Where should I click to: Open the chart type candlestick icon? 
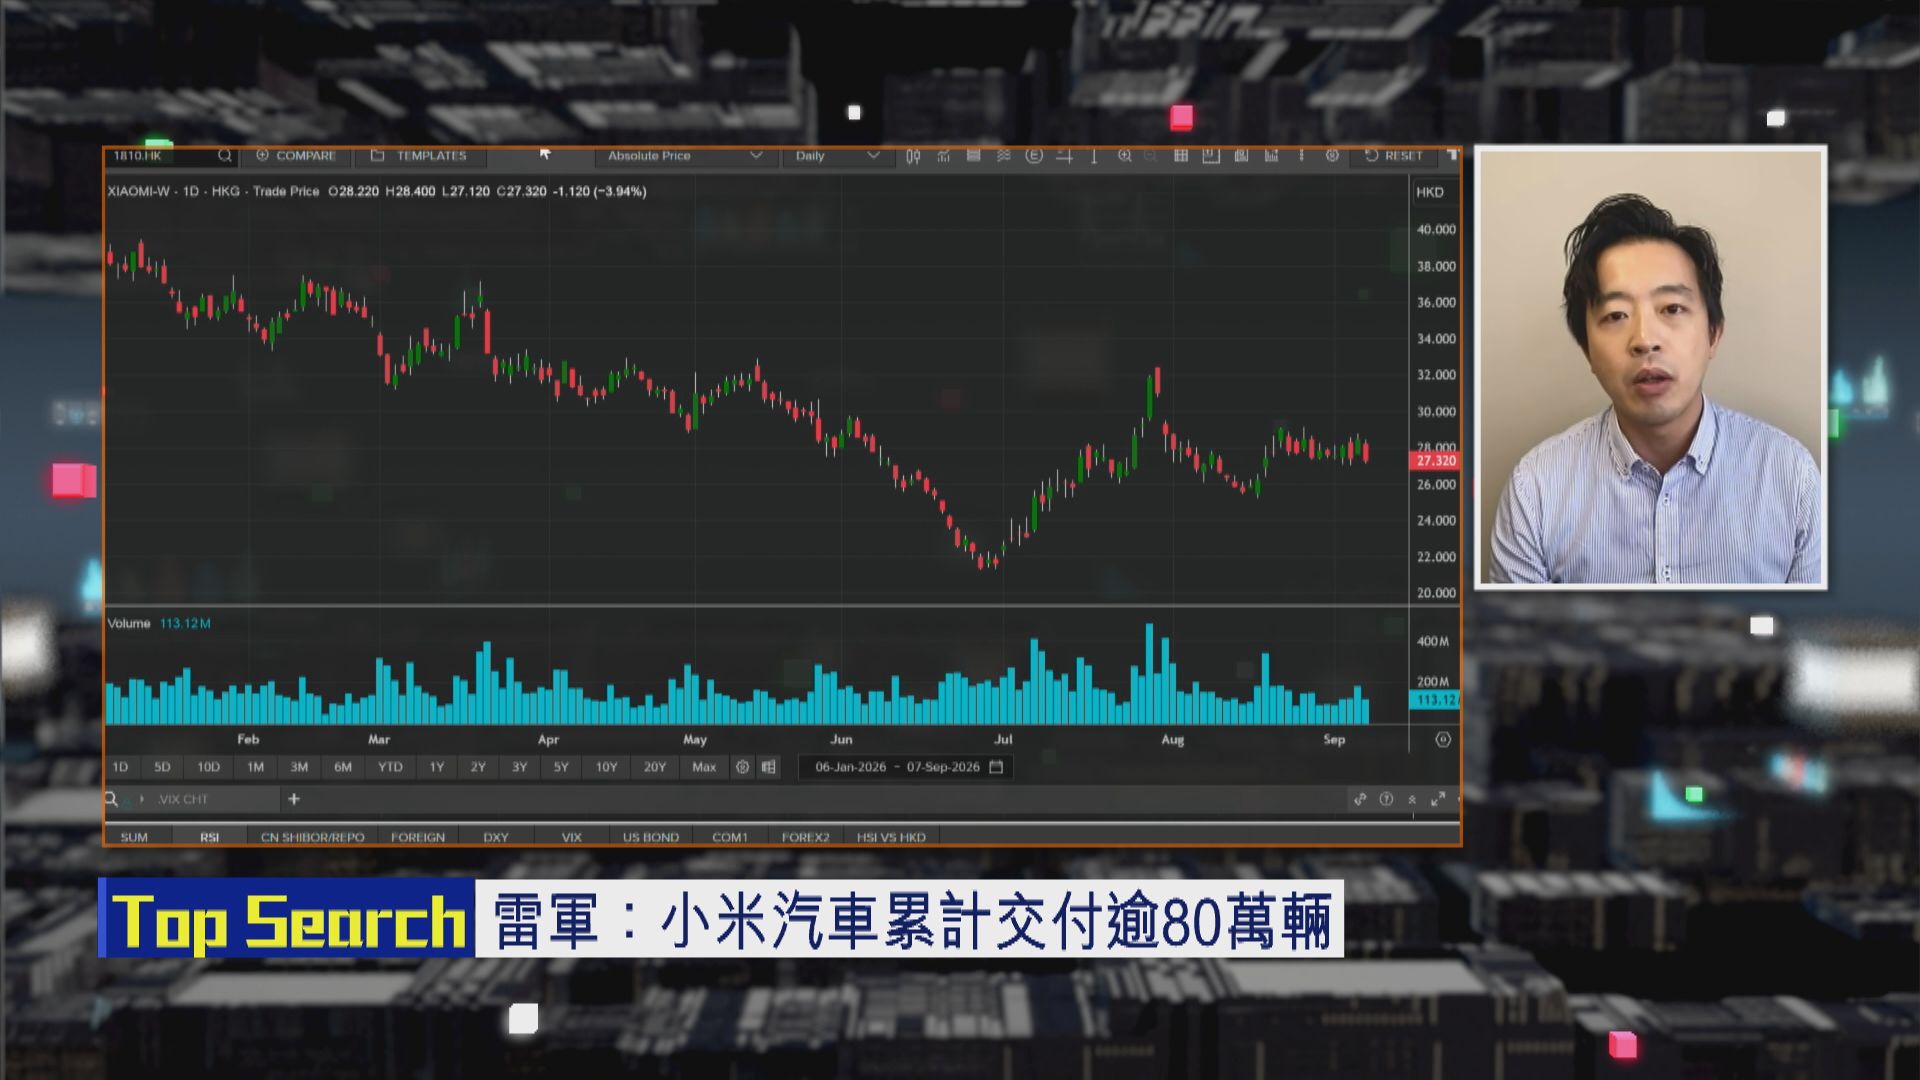click(x=913, y=156)
